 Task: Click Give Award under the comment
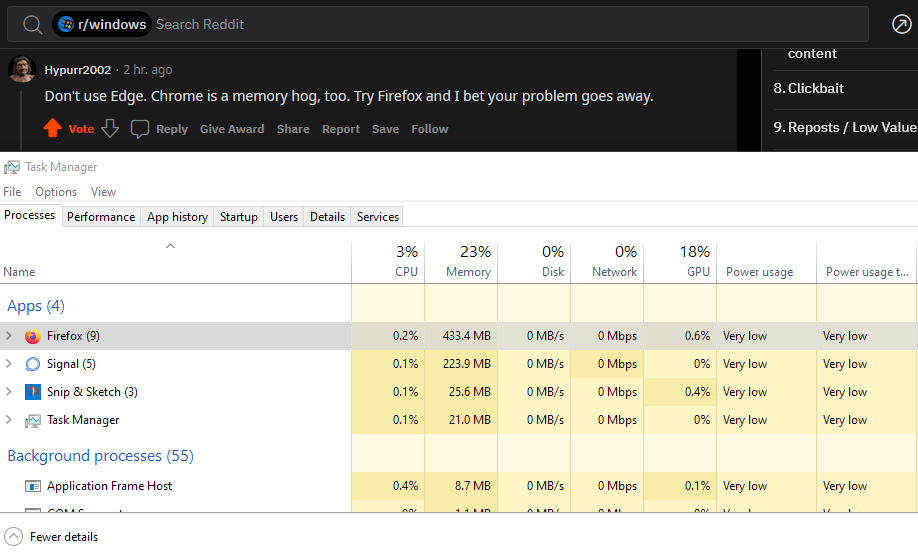tap(232, 129)
